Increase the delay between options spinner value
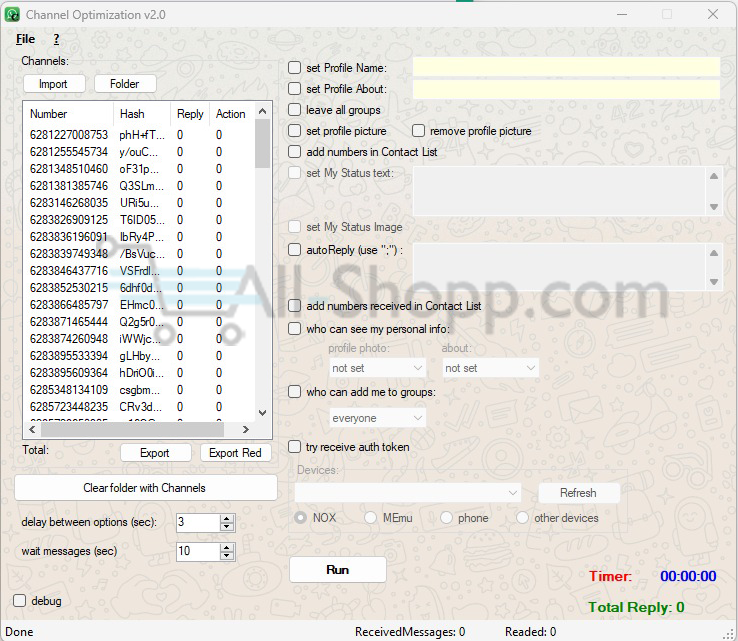Viewport: 738px width, 641px height. point(227,518)
